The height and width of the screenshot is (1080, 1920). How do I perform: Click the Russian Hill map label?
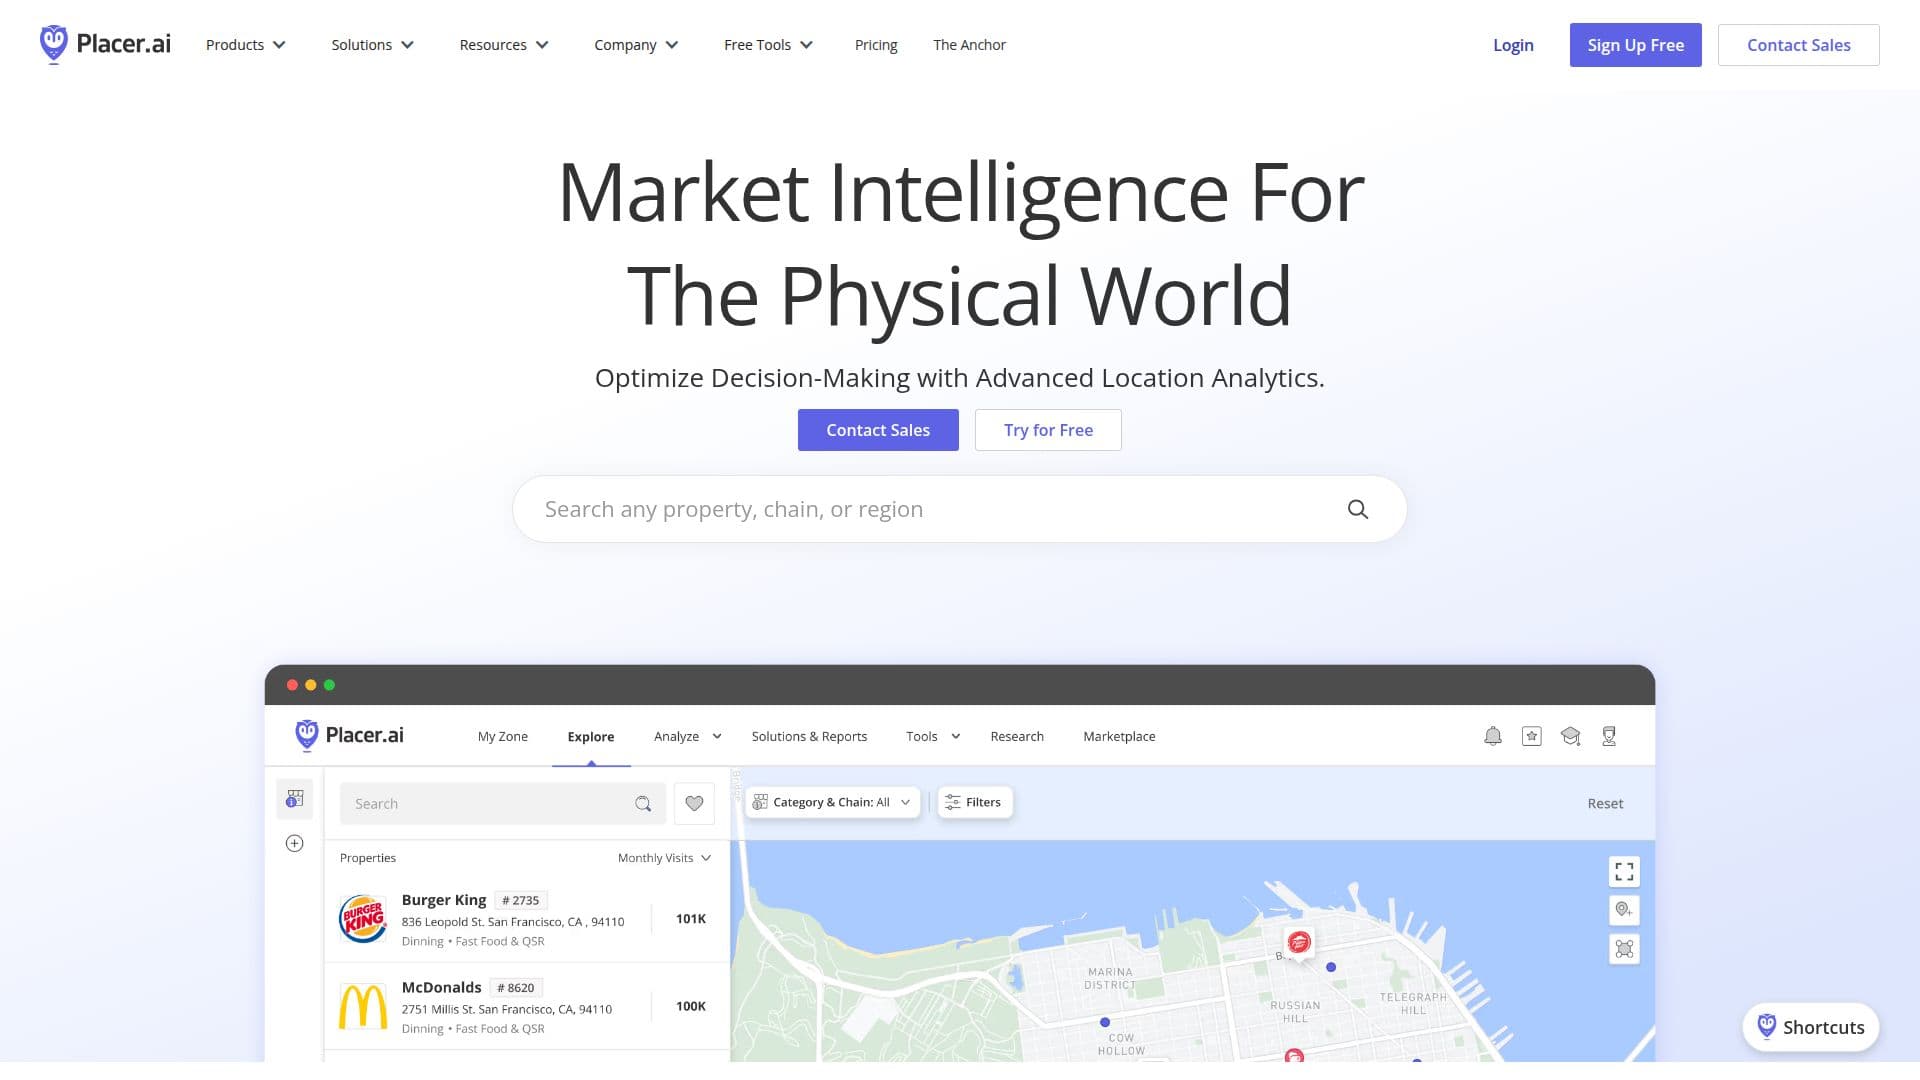pos(1295,1012)
